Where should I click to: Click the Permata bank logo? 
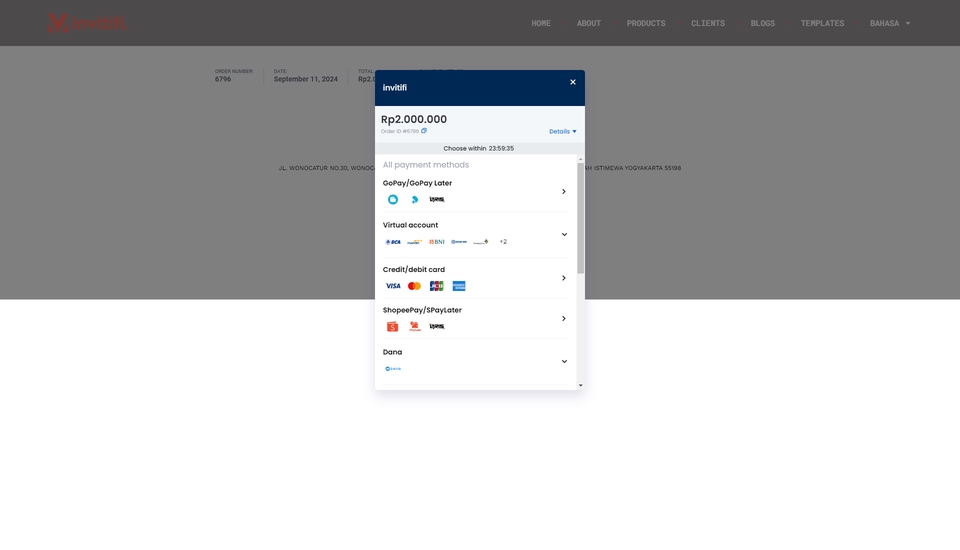[x=481, y=242]
